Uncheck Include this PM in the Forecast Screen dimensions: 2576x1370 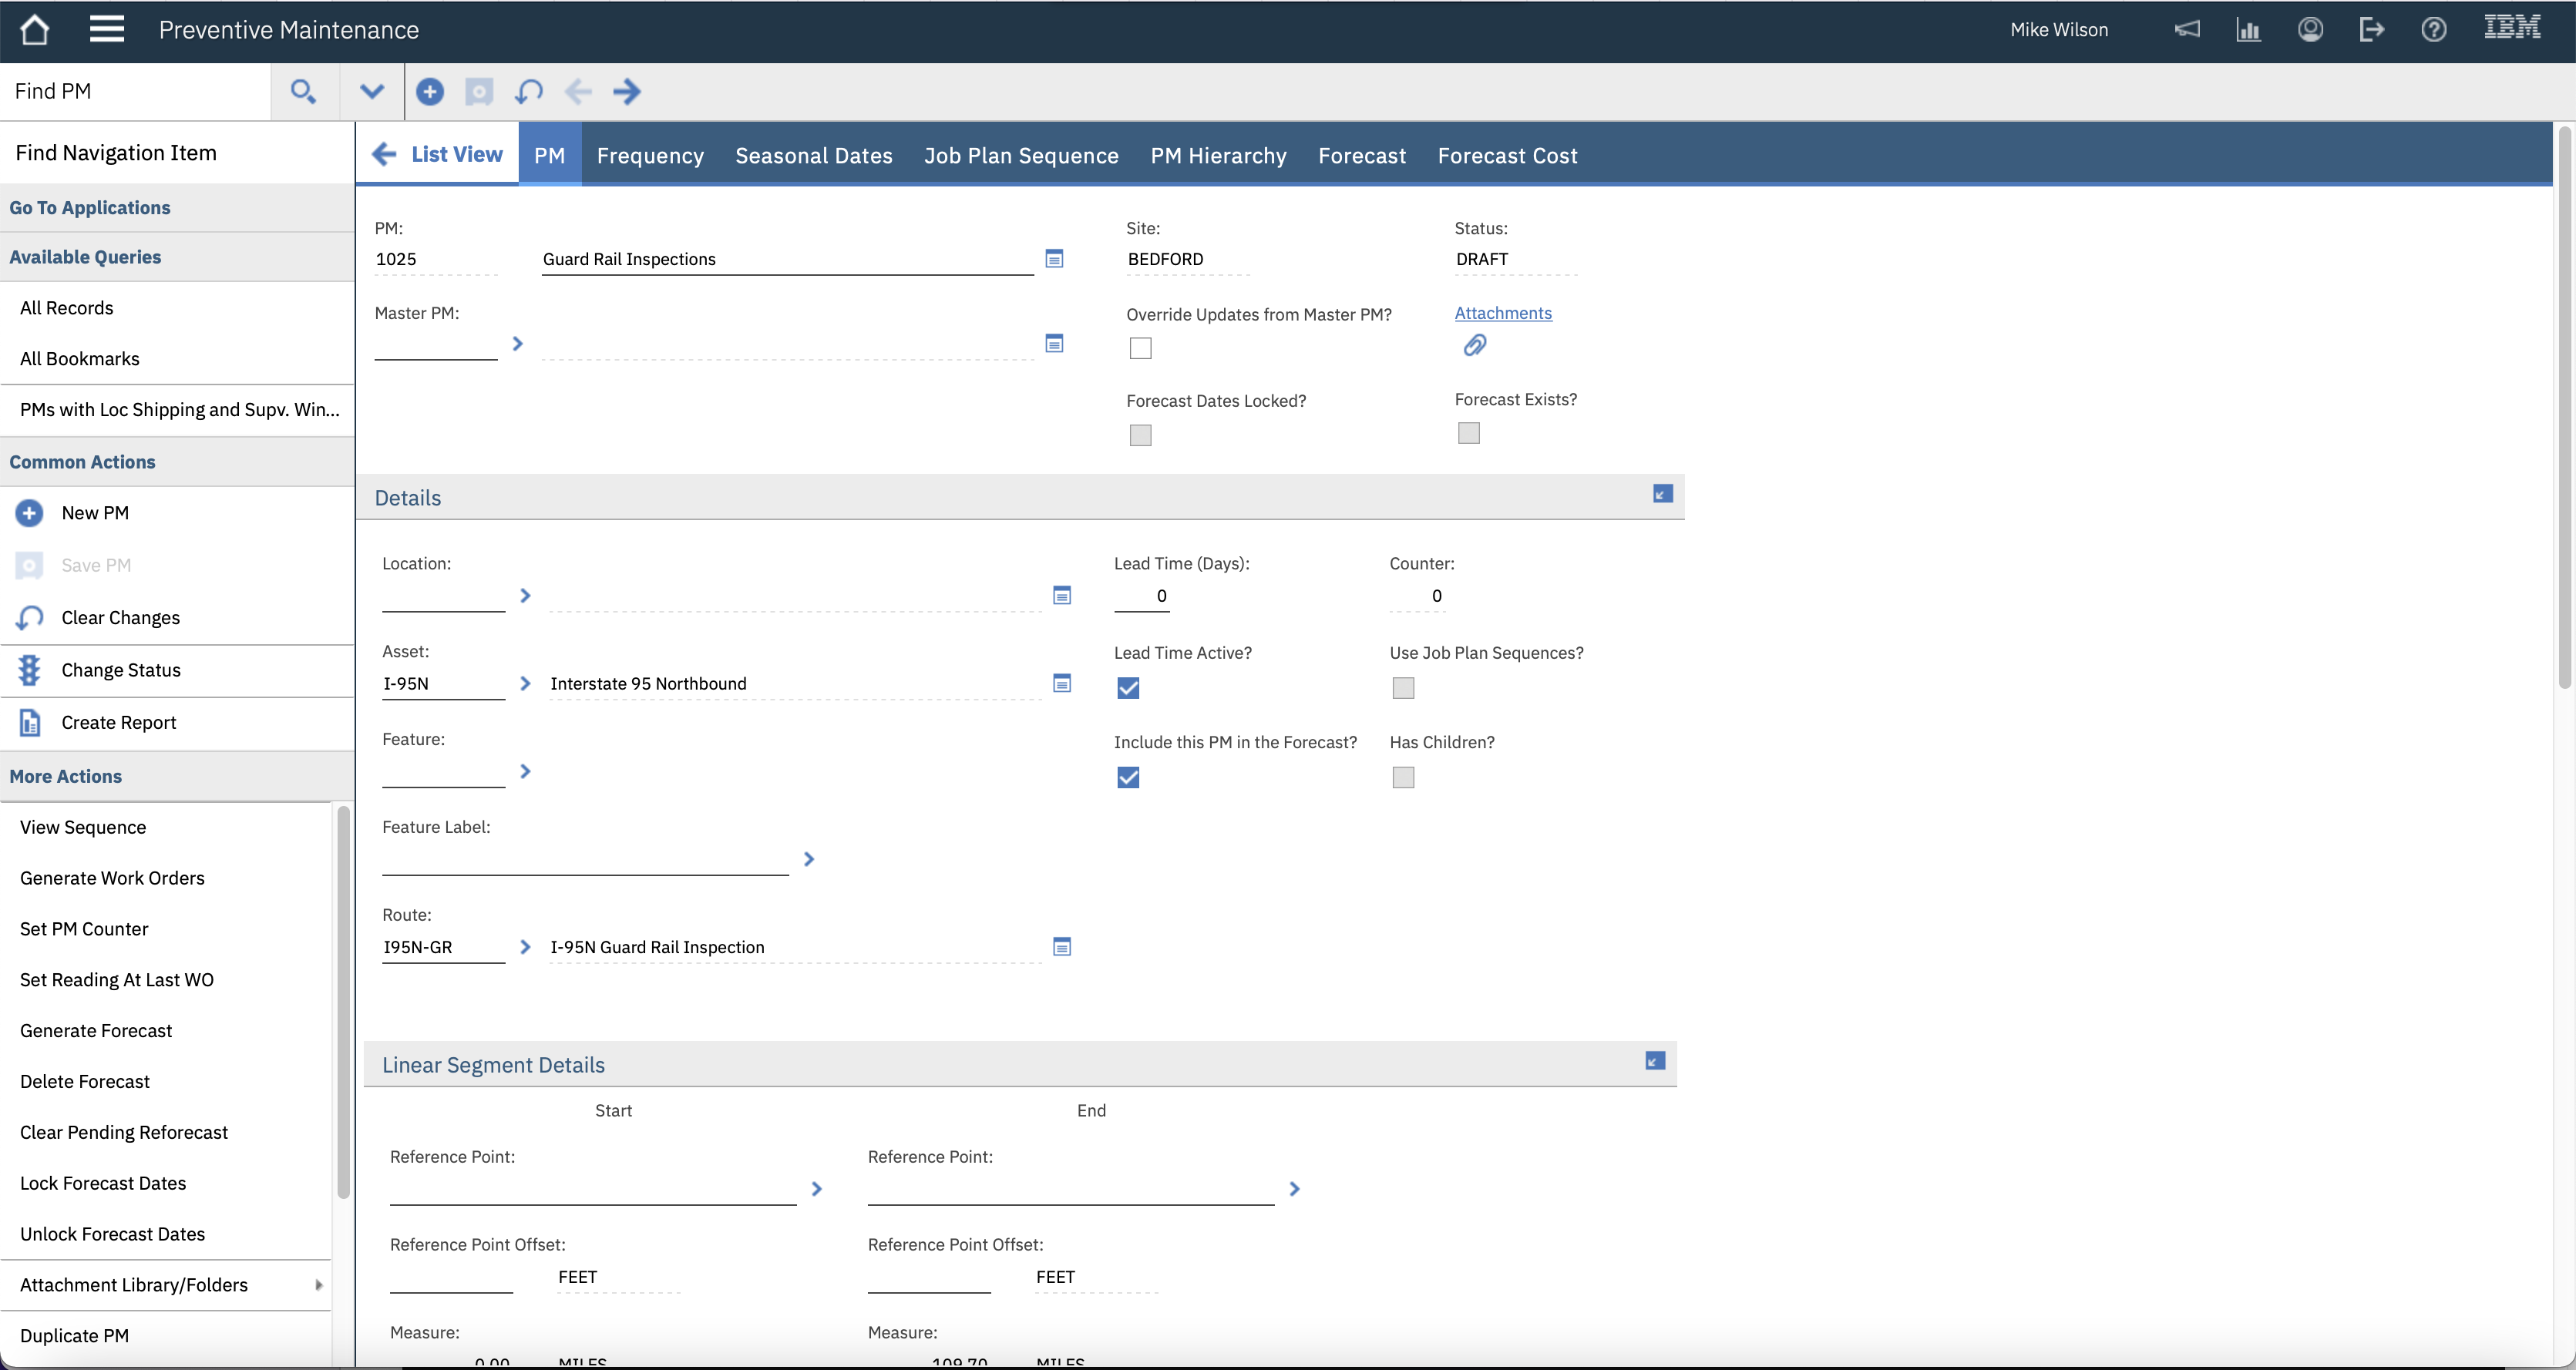click(1128, 778)
